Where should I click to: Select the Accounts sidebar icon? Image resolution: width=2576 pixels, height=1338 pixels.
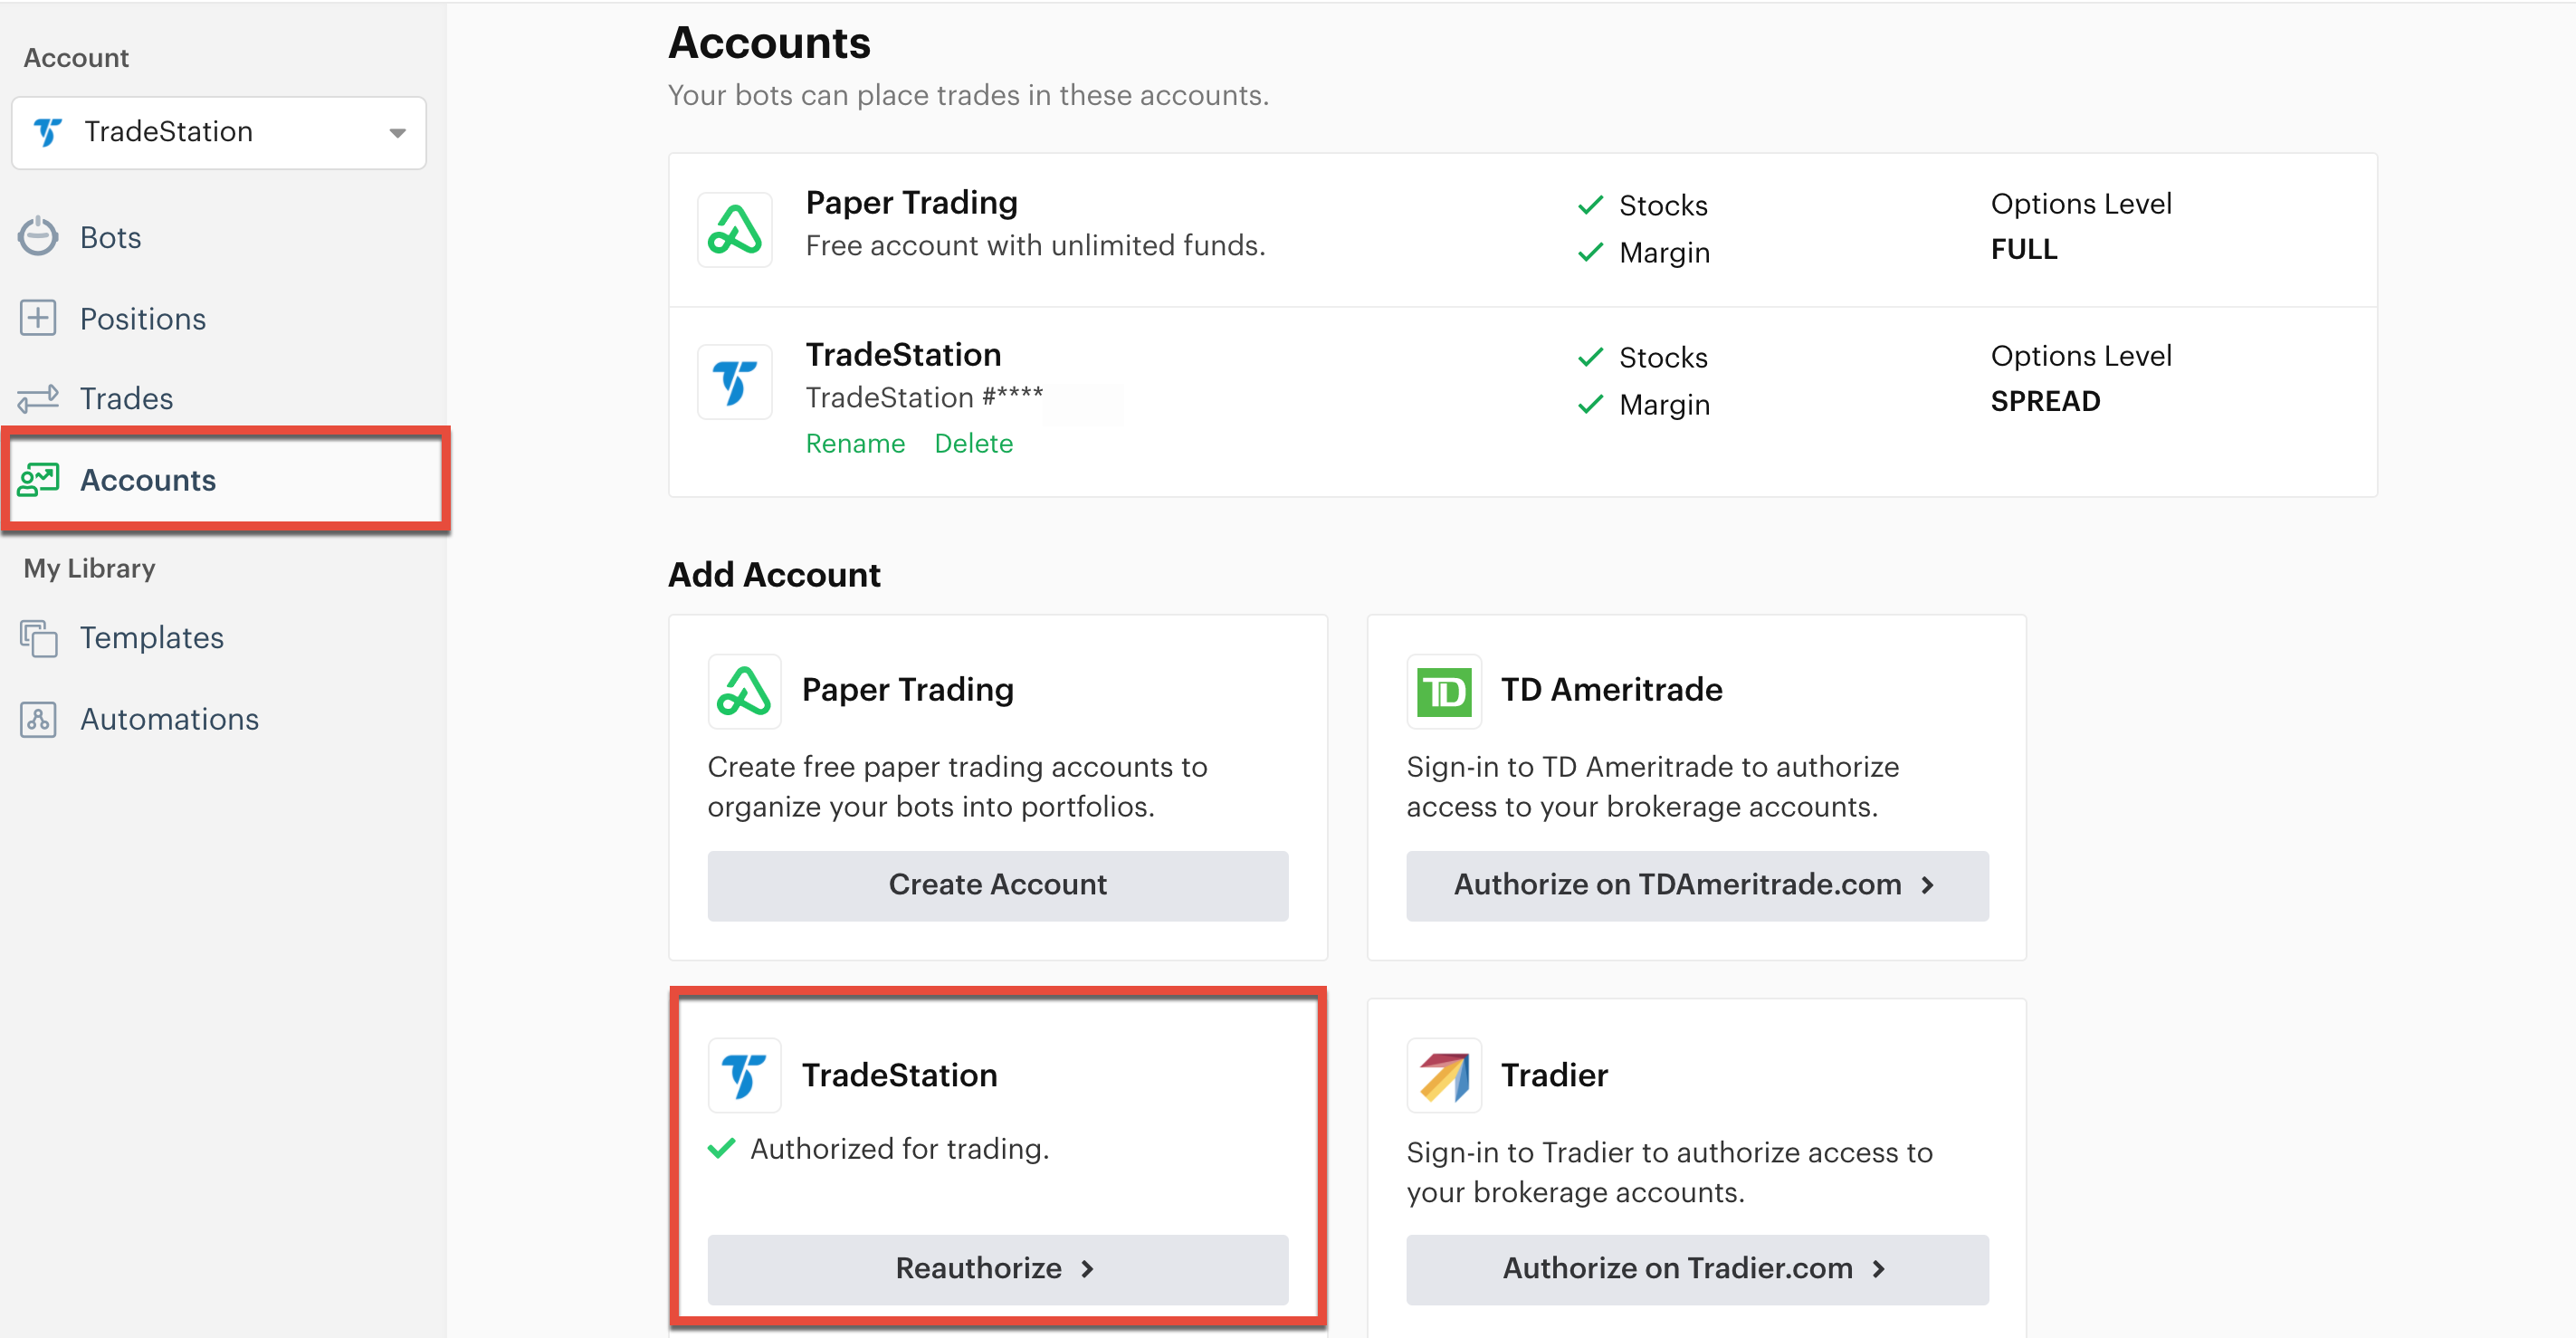pyautogui.click(x=38, y=480)
